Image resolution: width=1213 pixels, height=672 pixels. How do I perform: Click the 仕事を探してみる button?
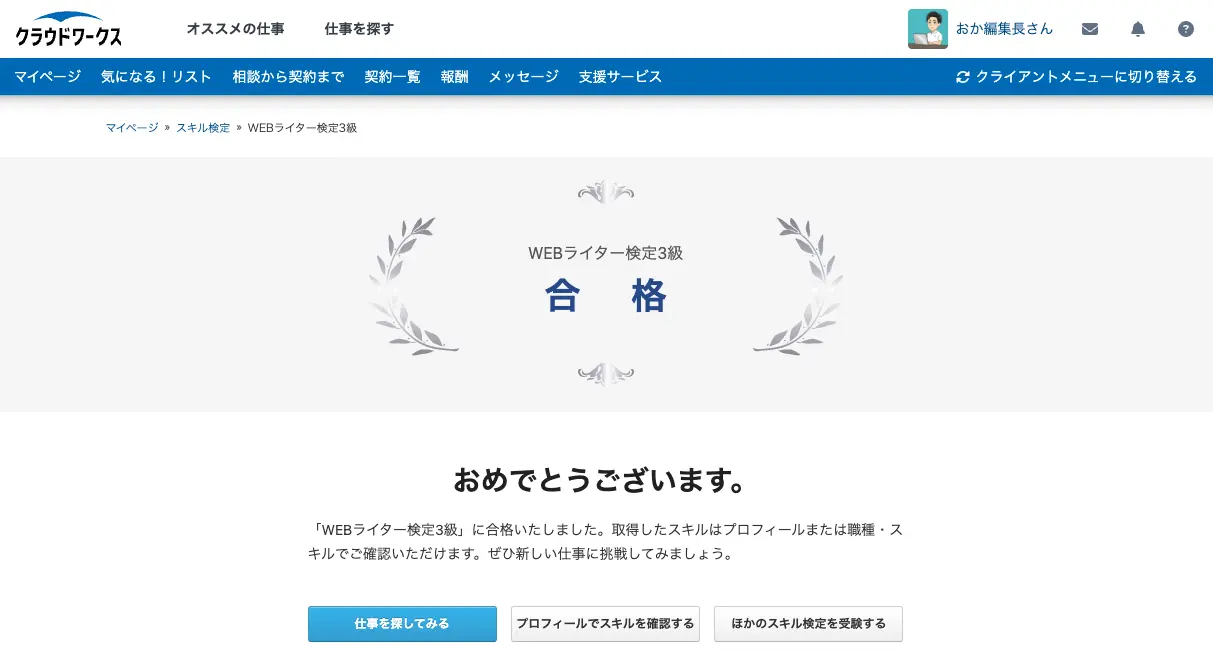402,623
